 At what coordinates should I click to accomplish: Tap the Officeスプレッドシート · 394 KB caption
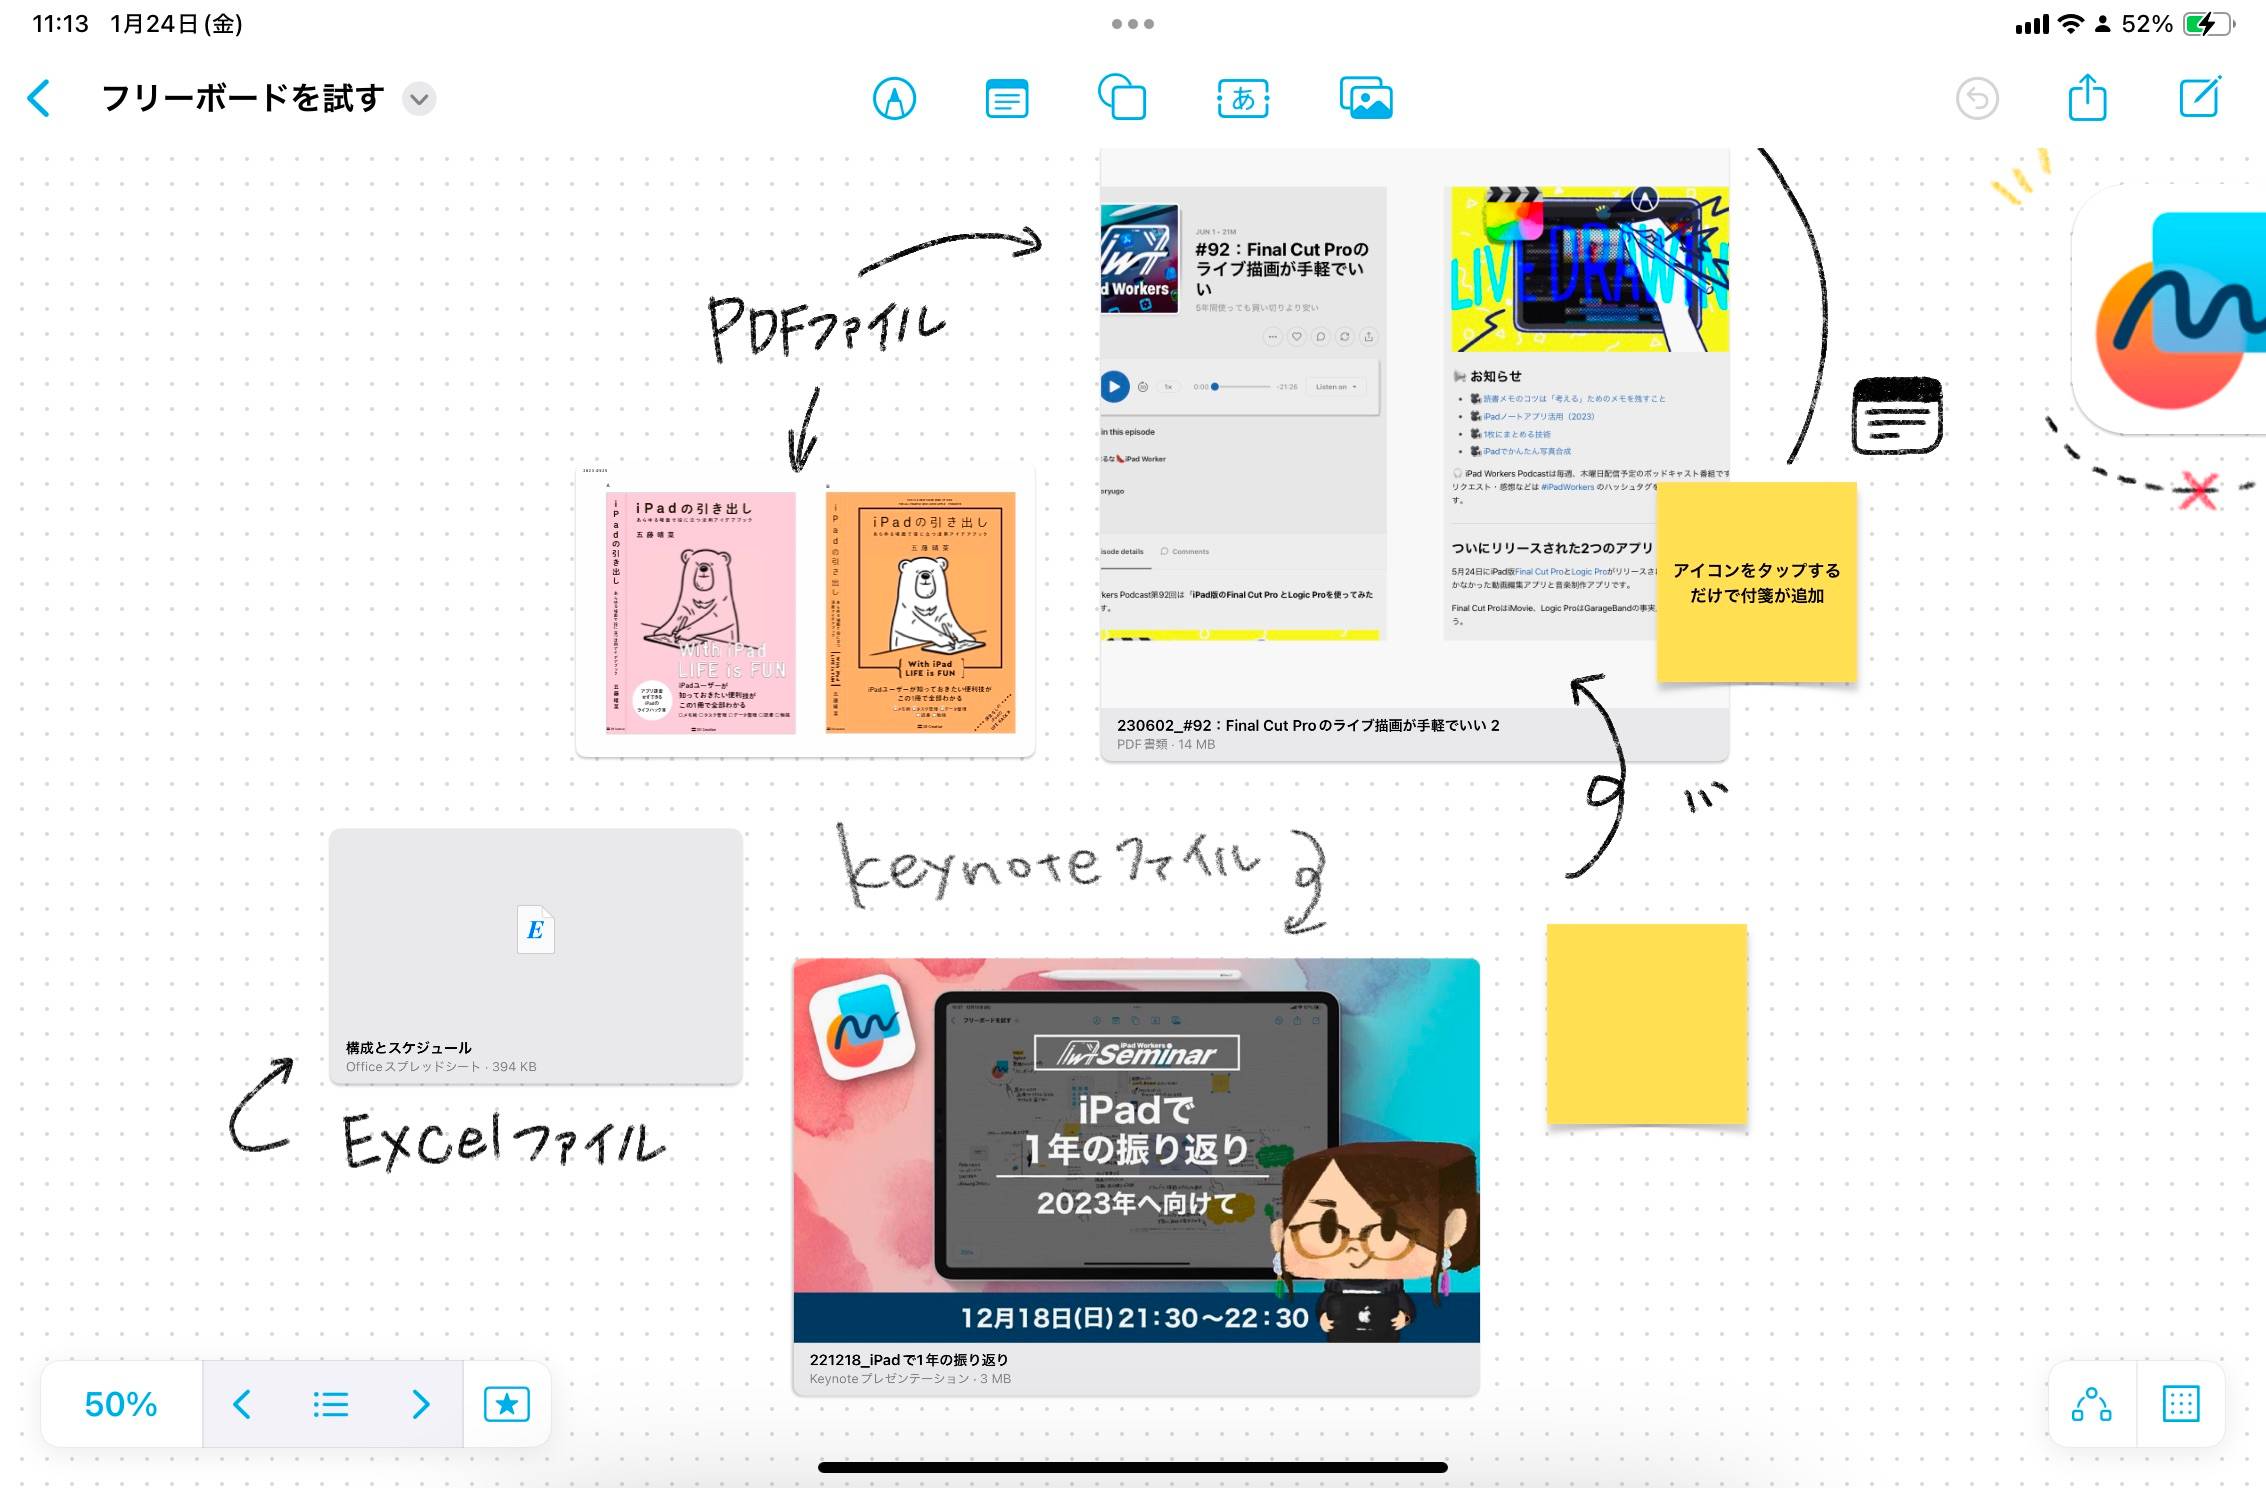[441, 1067]
